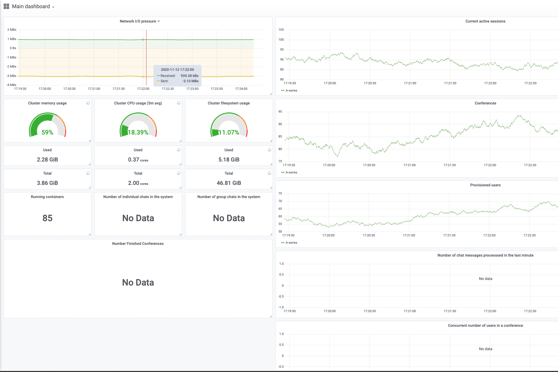Open the Conferences panel title menu
Viewport: 558px width, 372px height.
point(485,103)
